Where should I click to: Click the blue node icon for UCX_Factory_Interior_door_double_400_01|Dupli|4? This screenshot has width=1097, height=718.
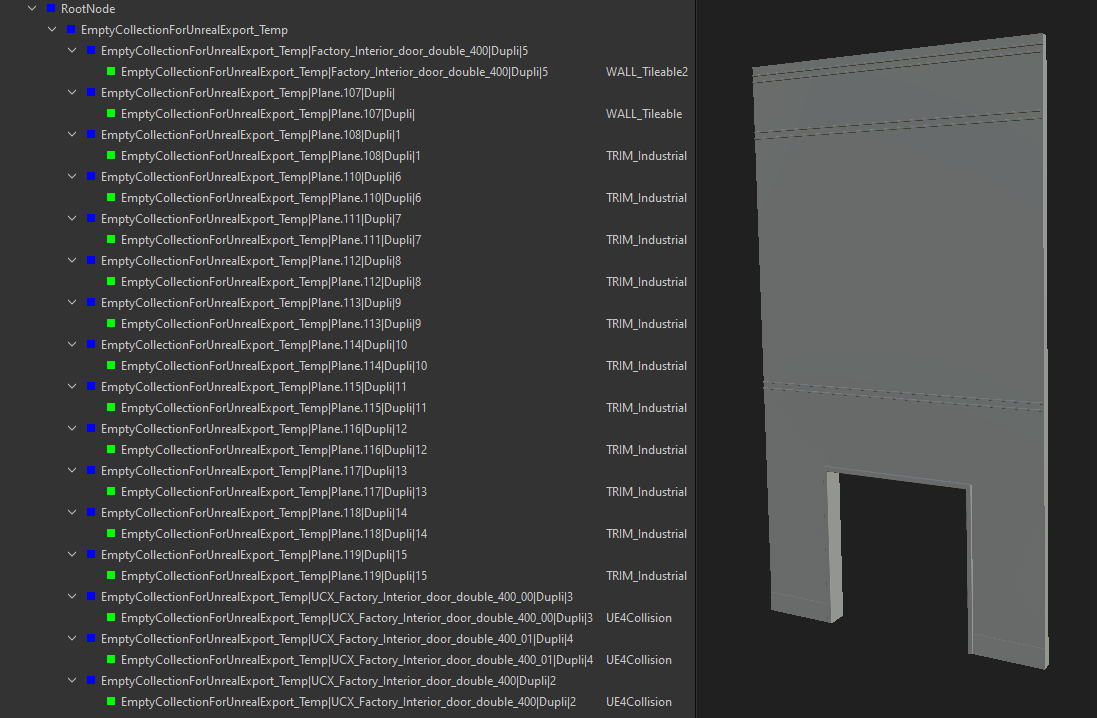click(x=91, y=638)
